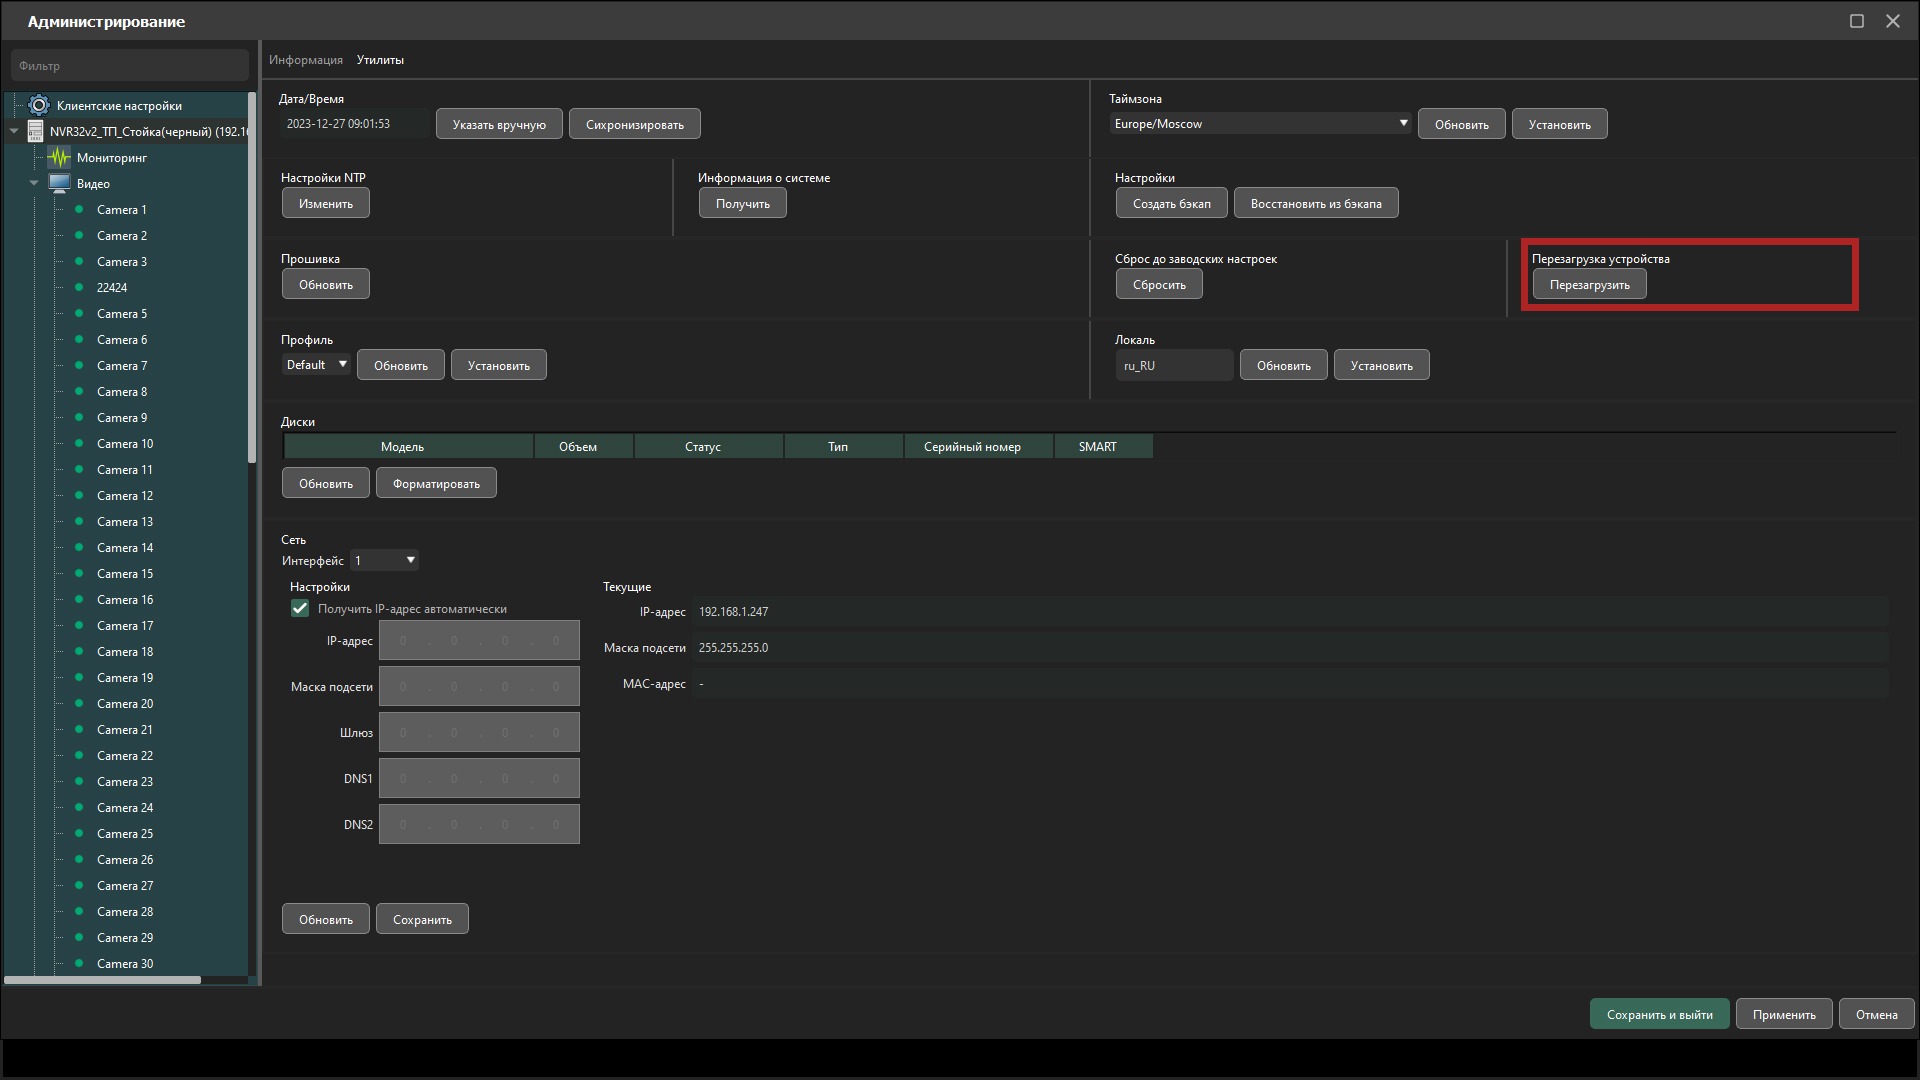Screen dimensions: 1920x1080
Task: Switch to the Утилиты tab
Action: point(380,60)
